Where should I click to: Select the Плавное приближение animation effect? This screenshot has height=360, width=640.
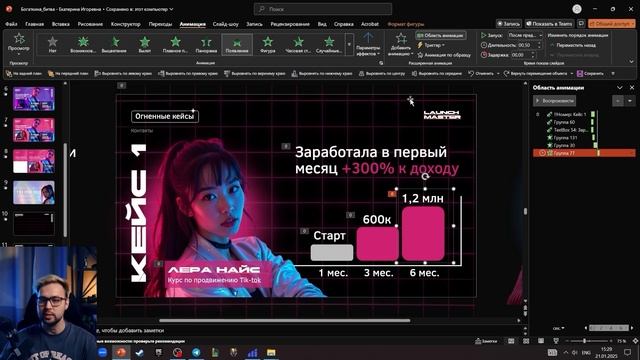pyautogui.click(x=175, y=44)
